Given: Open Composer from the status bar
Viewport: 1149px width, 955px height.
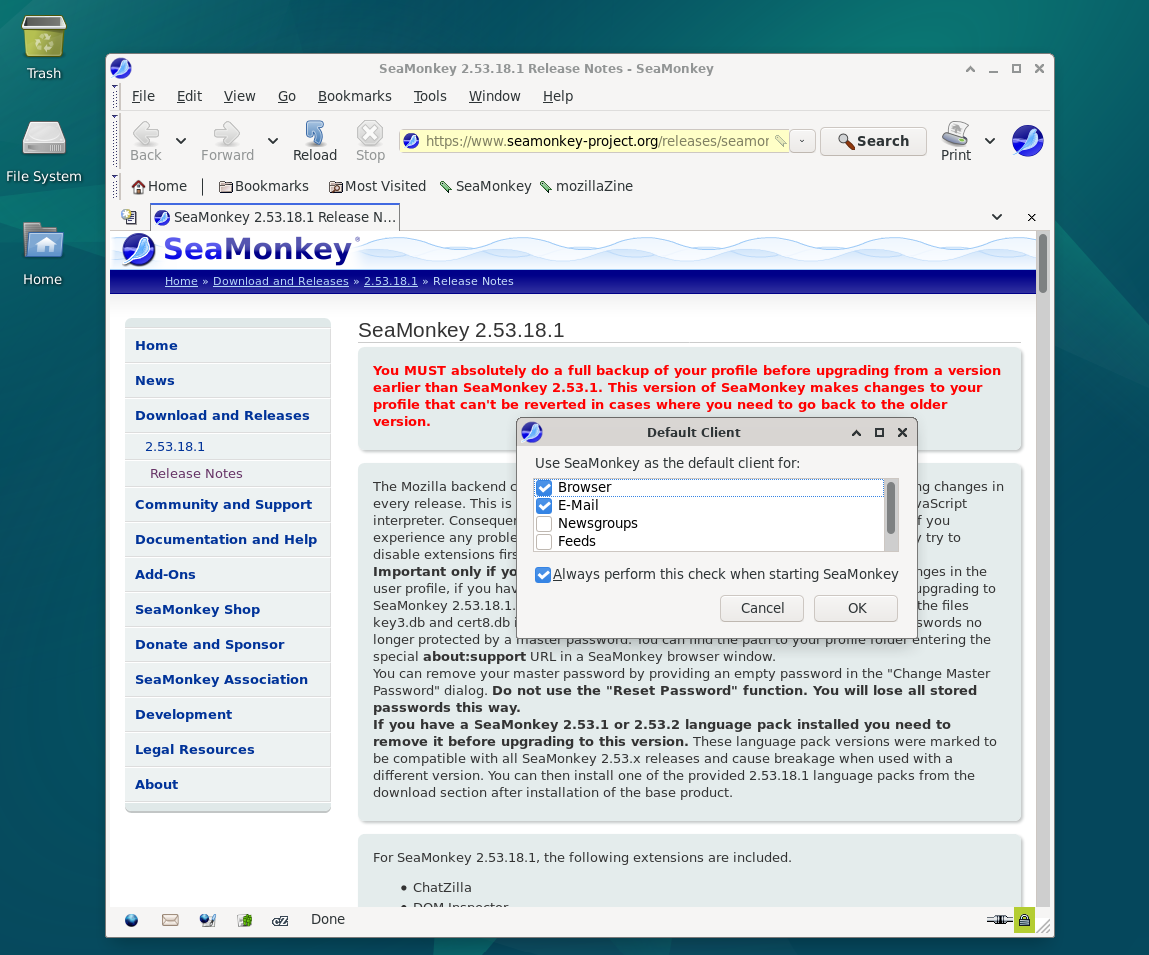Looking at the screenshot, I should point(207,920).
